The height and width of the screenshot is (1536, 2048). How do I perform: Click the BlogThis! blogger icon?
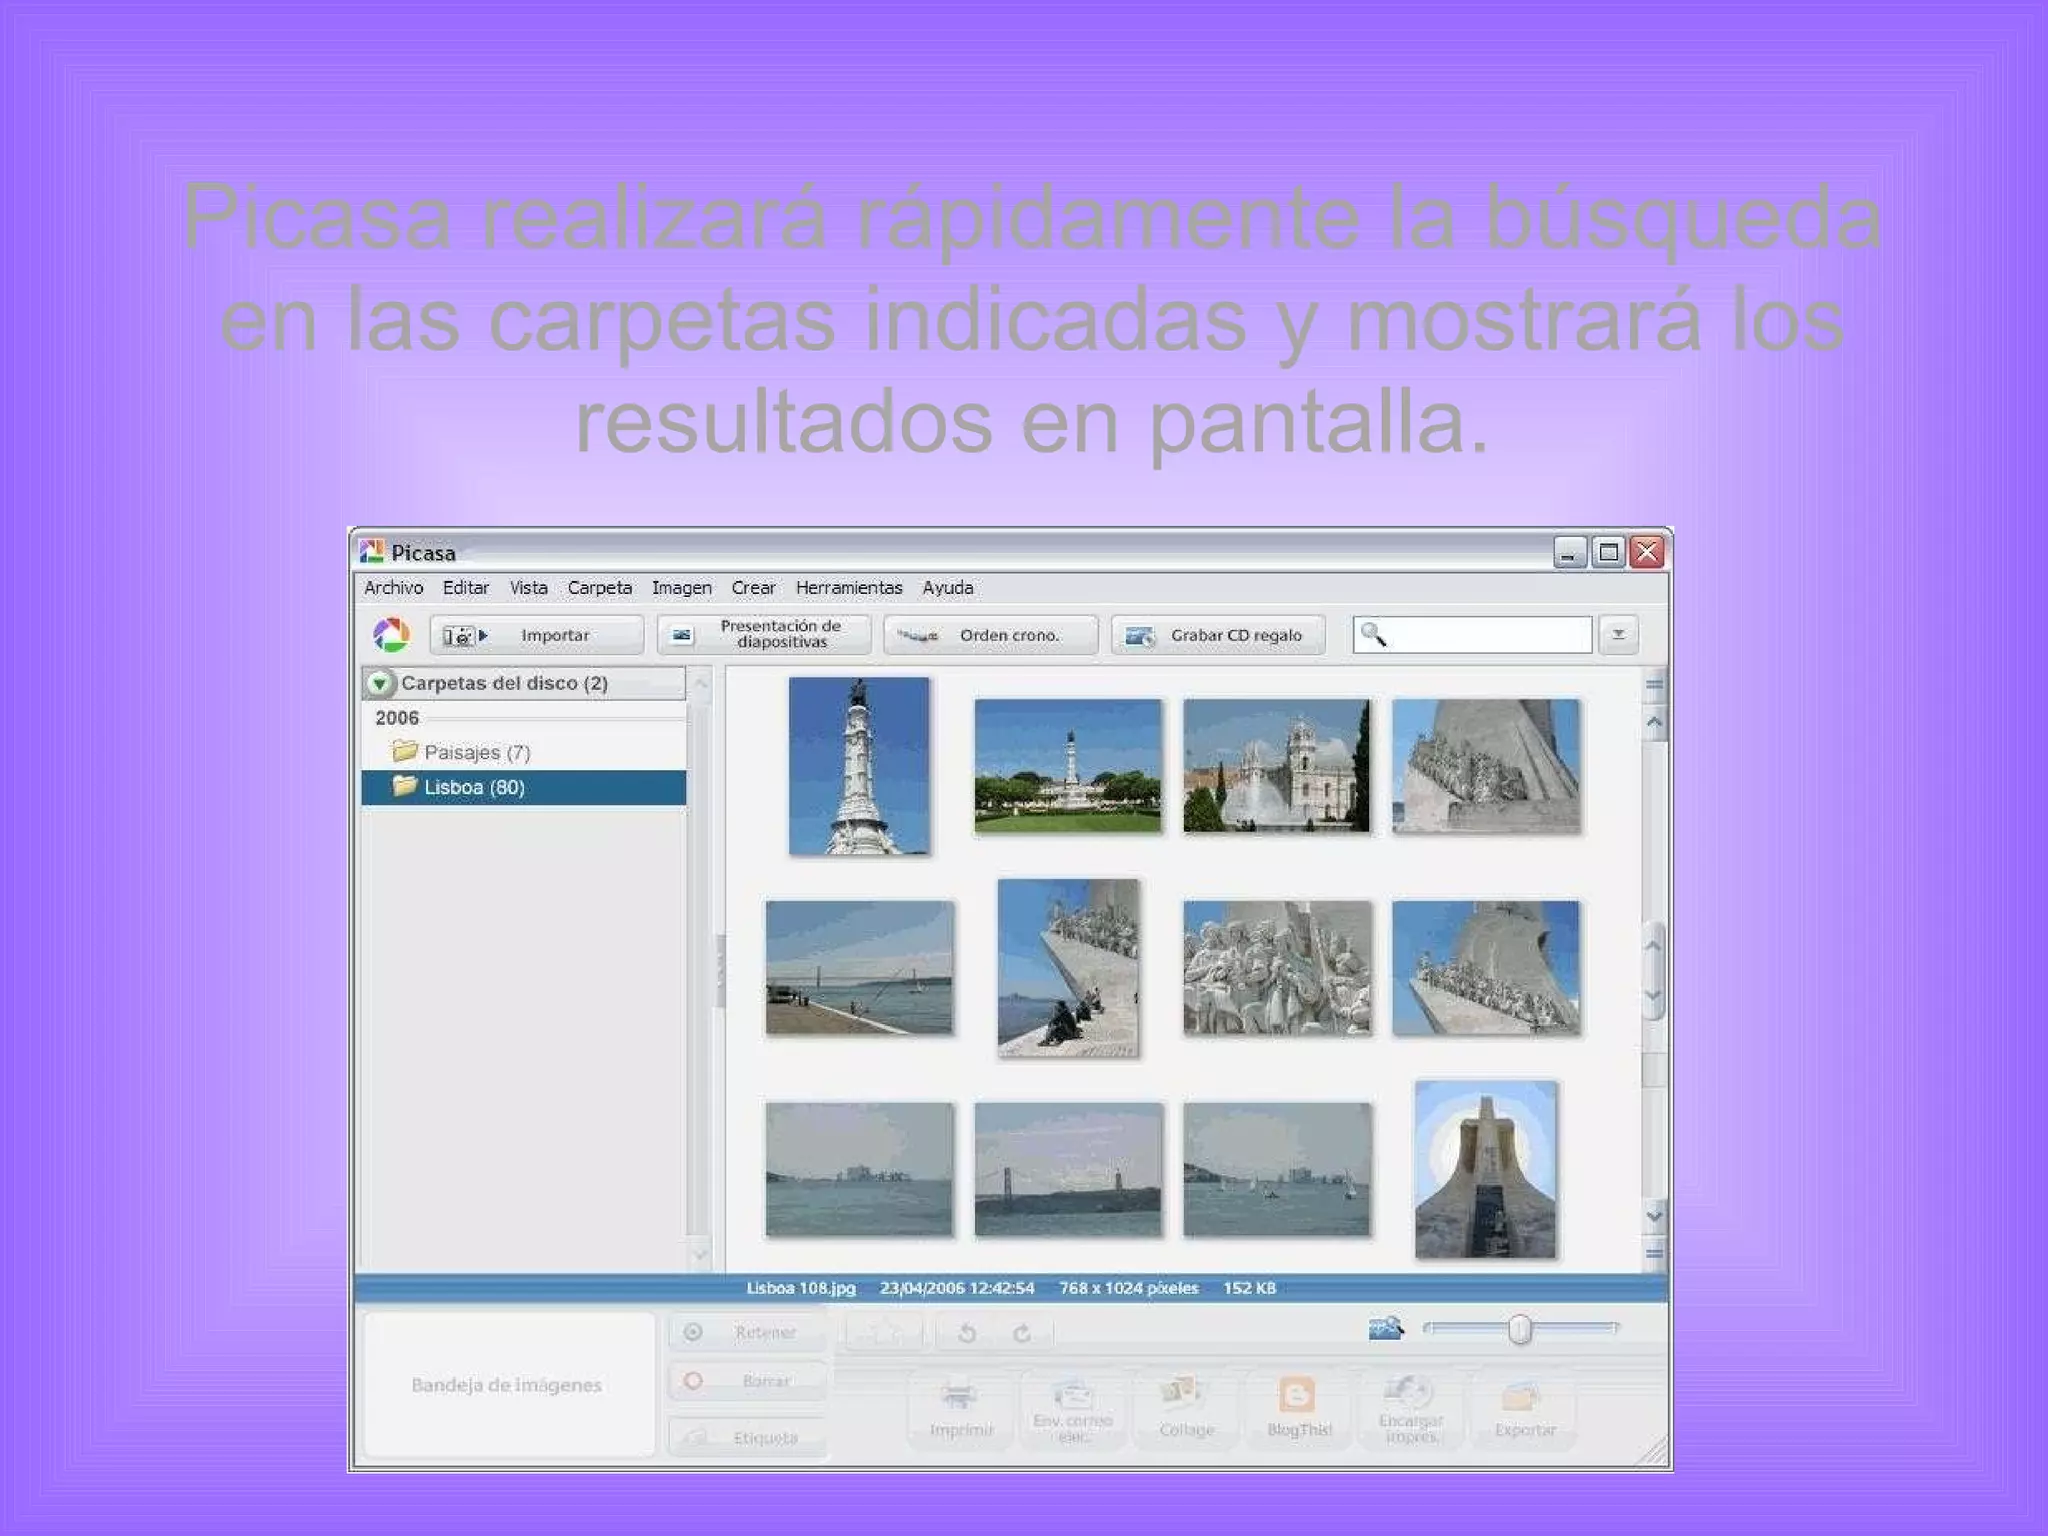[x=1297, y=1395]
